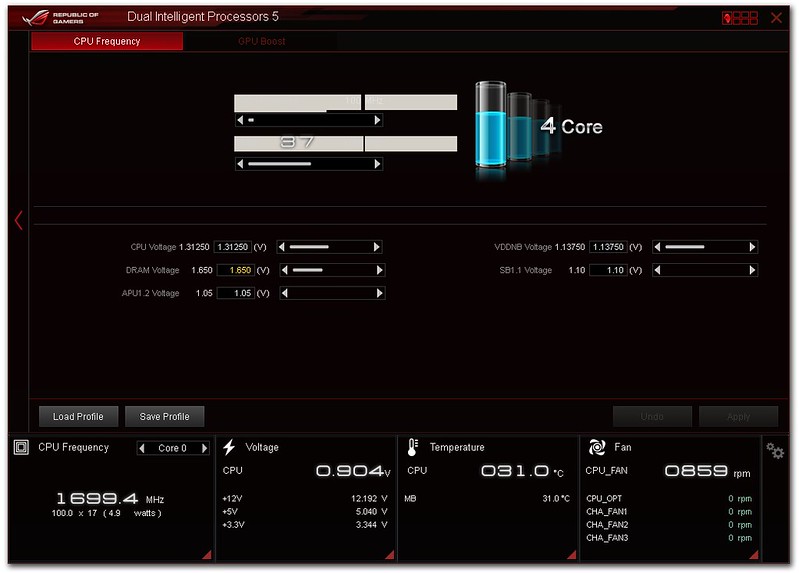799x573 pixels.
Task: Select the next core after Core 0
Action: pos(204,448)
